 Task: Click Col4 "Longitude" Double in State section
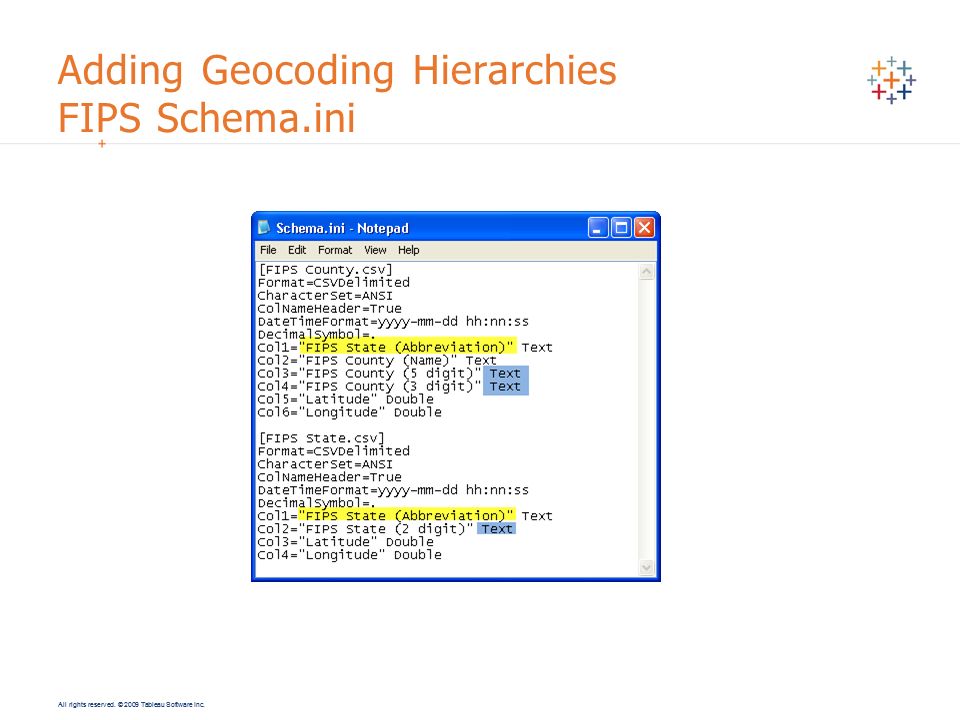point(350,555)
